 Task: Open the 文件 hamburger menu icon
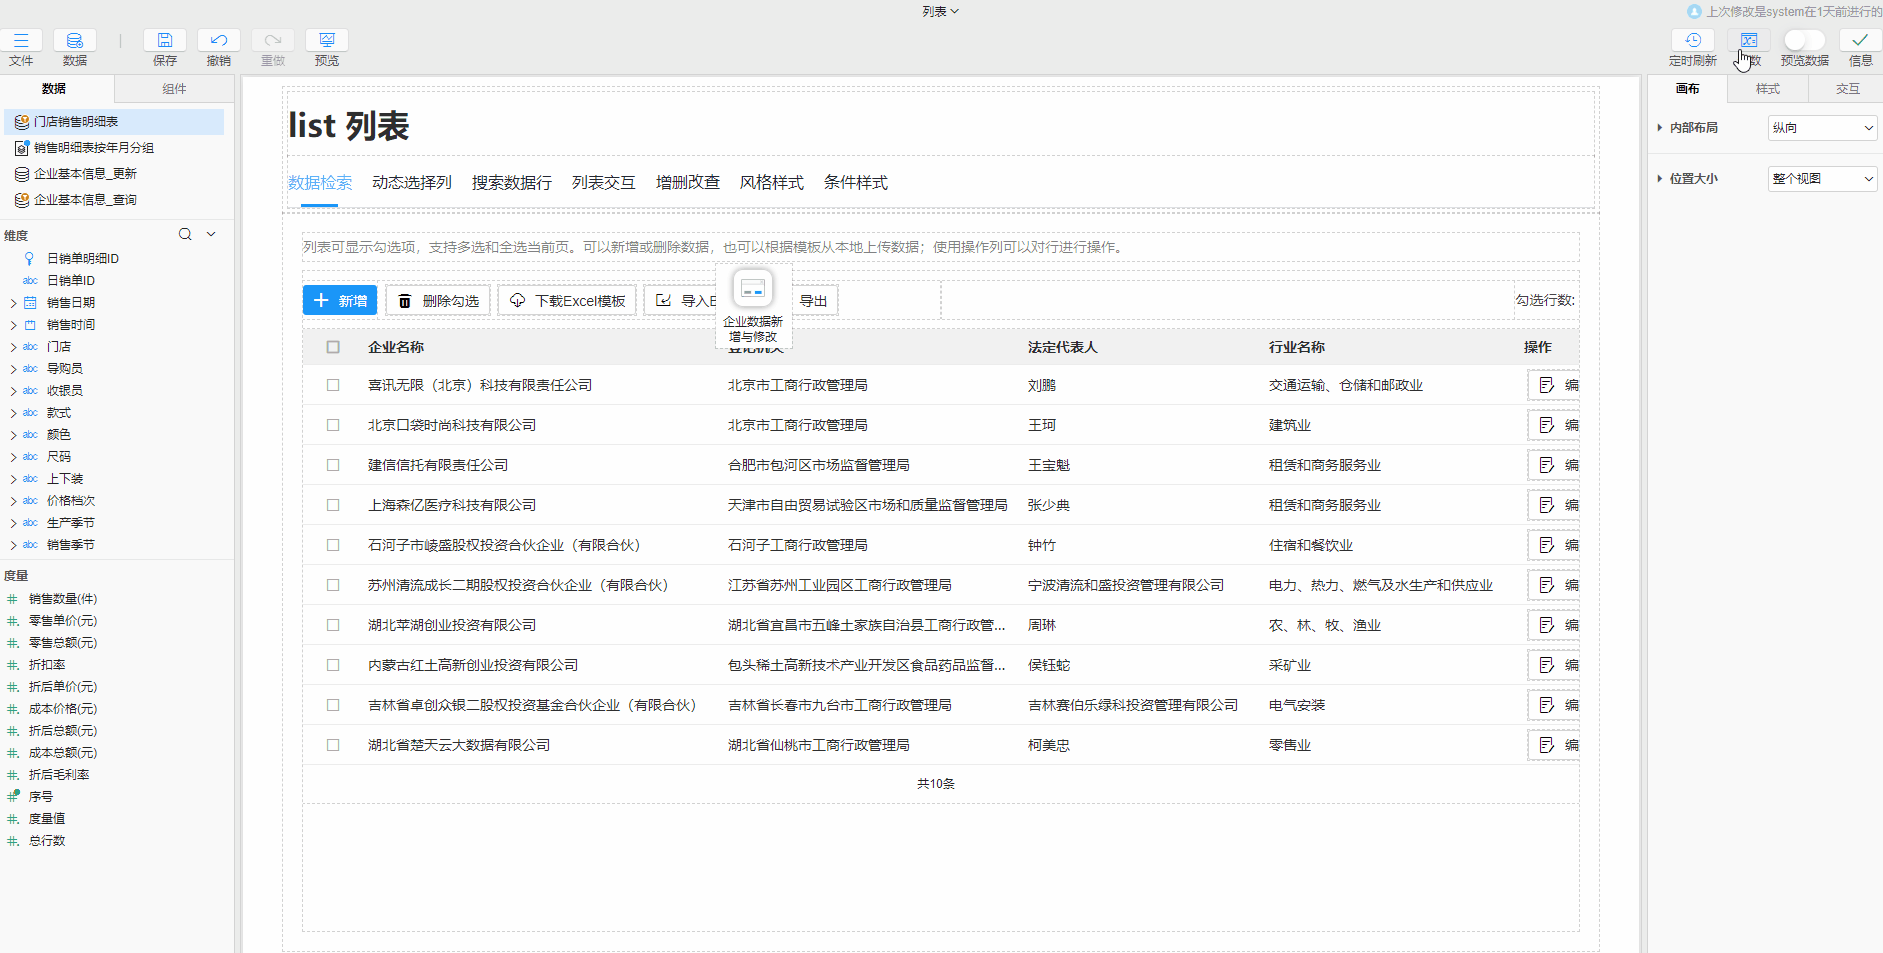[x=21, y=41]
